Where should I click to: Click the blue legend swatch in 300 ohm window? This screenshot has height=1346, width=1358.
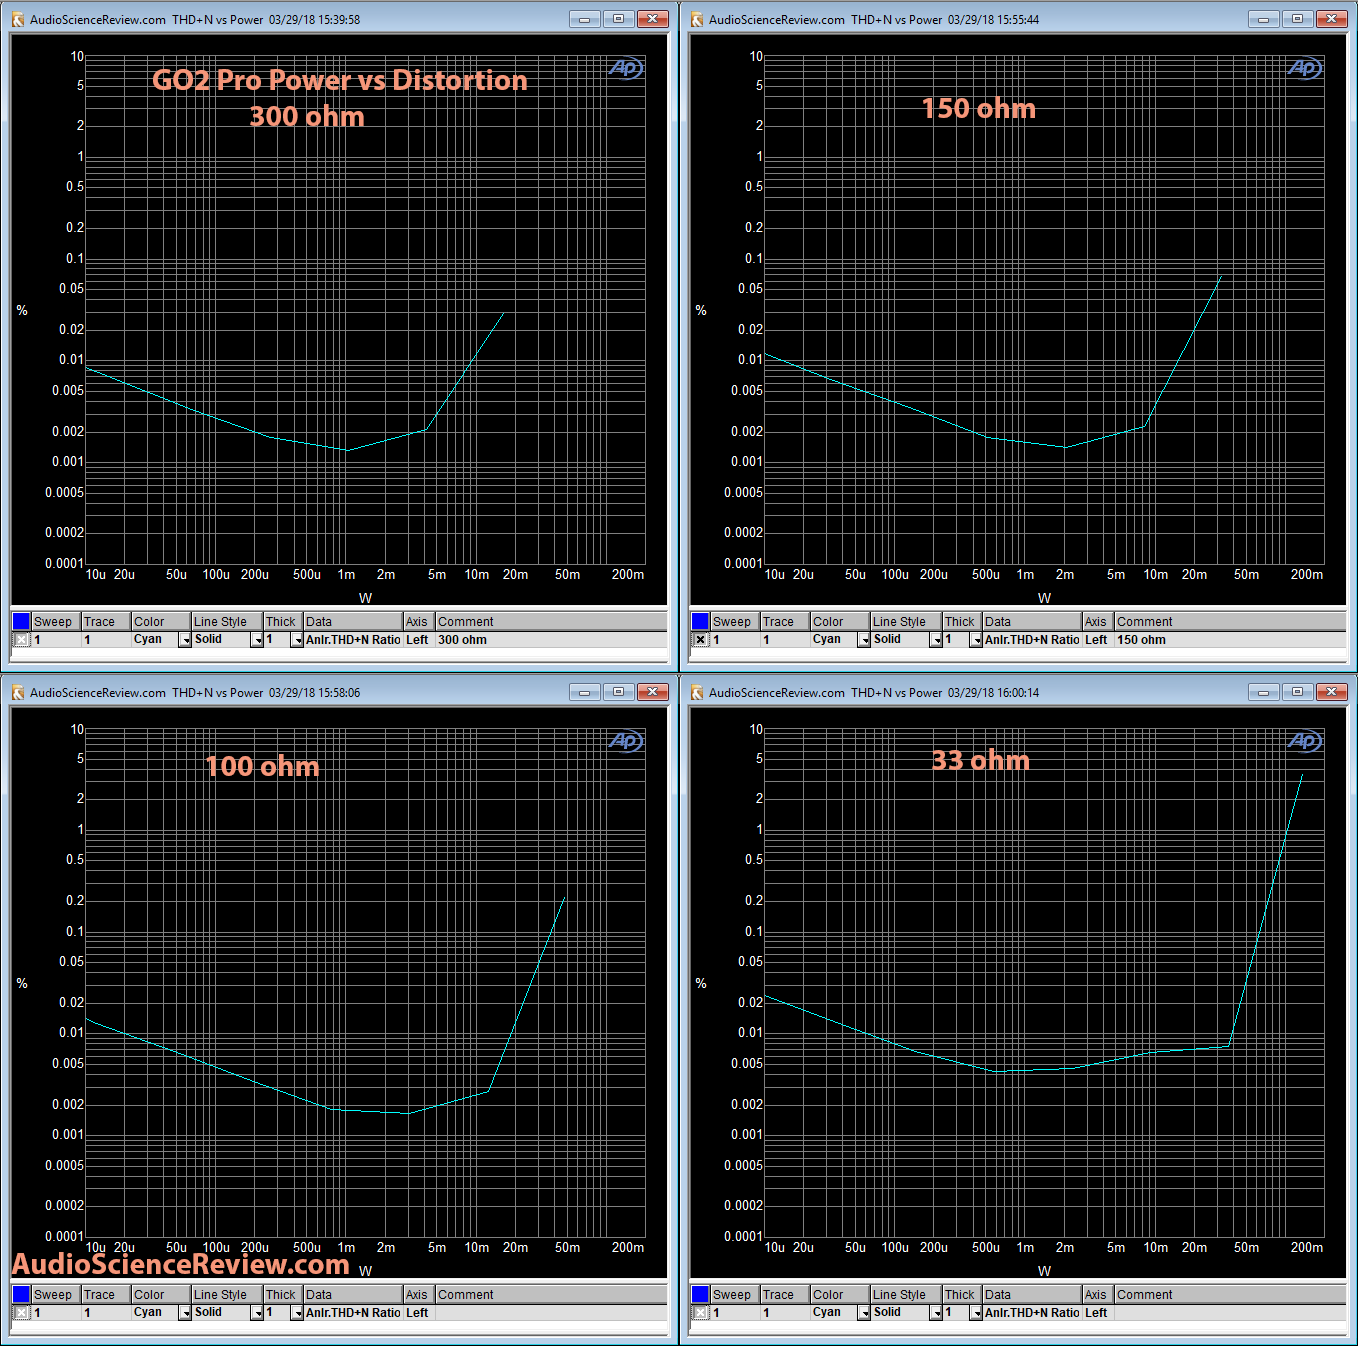(21, 622)
